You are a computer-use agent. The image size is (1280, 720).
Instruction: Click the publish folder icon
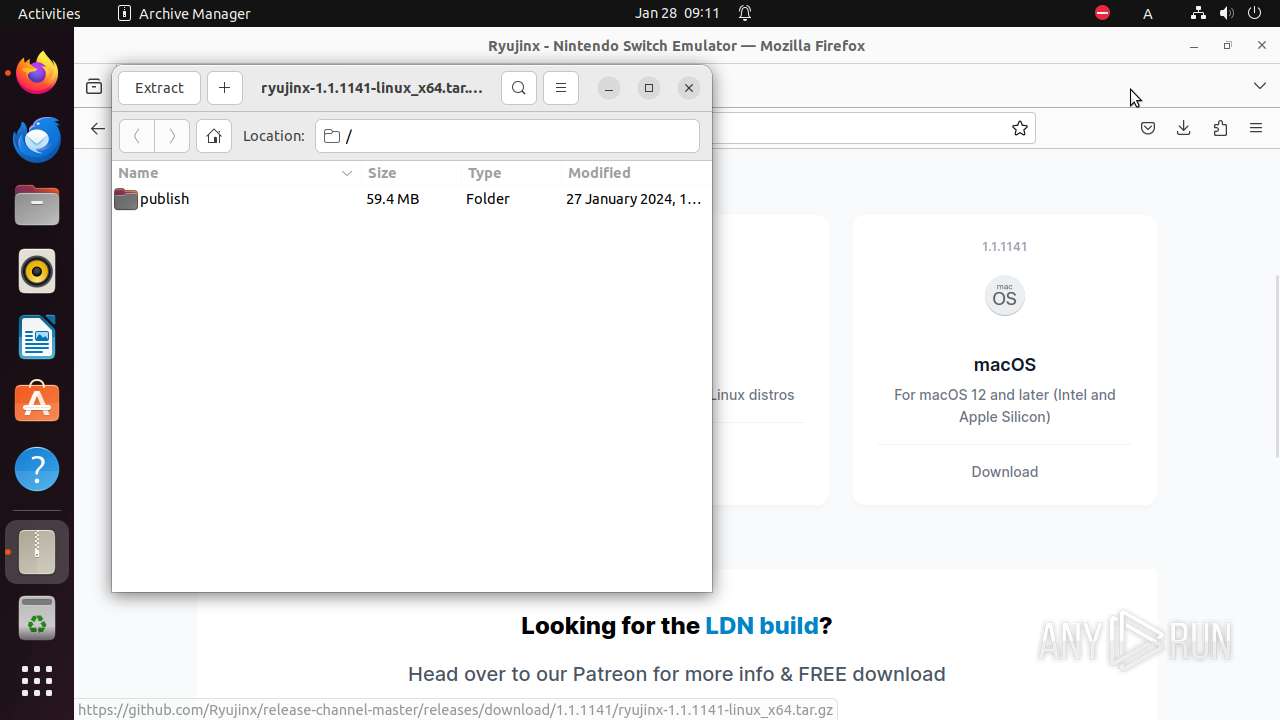[126, 199]
